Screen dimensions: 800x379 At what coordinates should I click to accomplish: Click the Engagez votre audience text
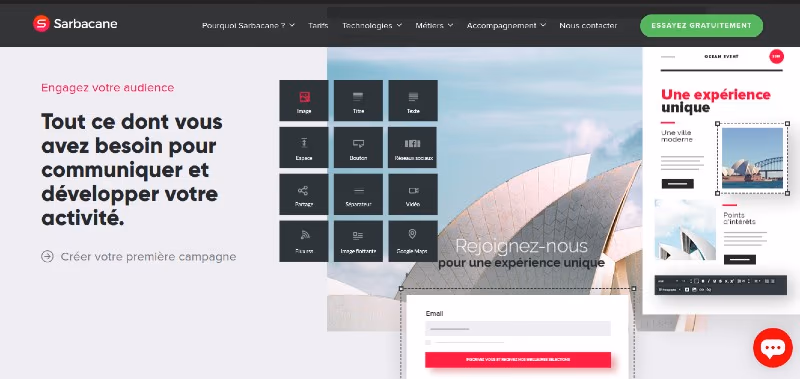click(108, 88)
